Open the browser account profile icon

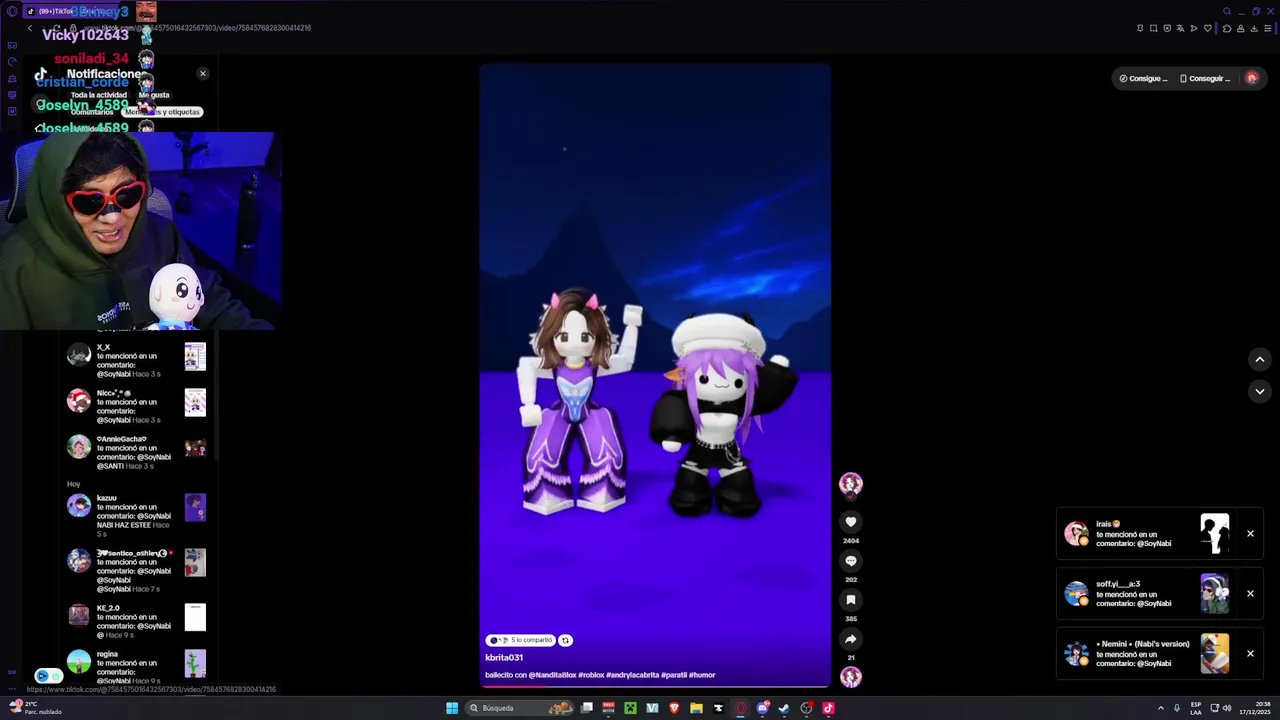[1241, 28]
